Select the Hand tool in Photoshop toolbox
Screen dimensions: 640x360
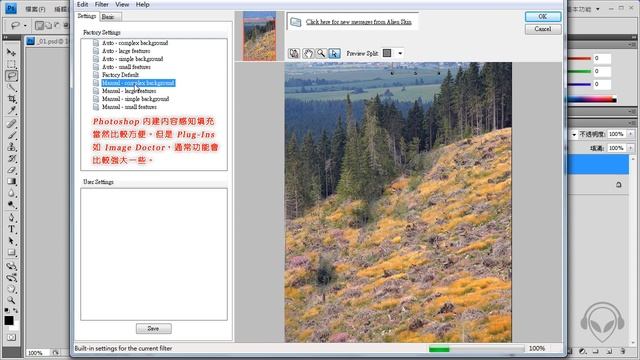point(11,289)
